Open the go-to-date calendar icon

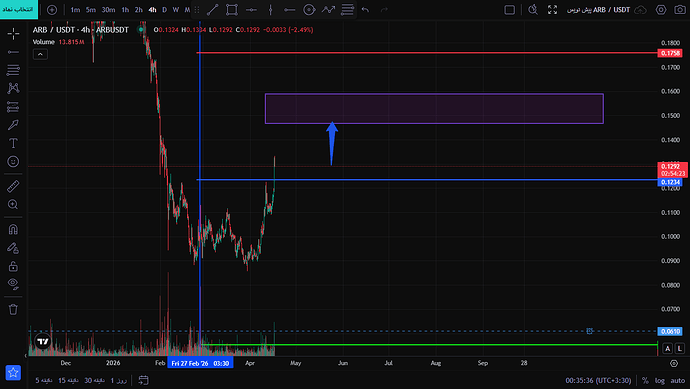click(x=143, y=380)
